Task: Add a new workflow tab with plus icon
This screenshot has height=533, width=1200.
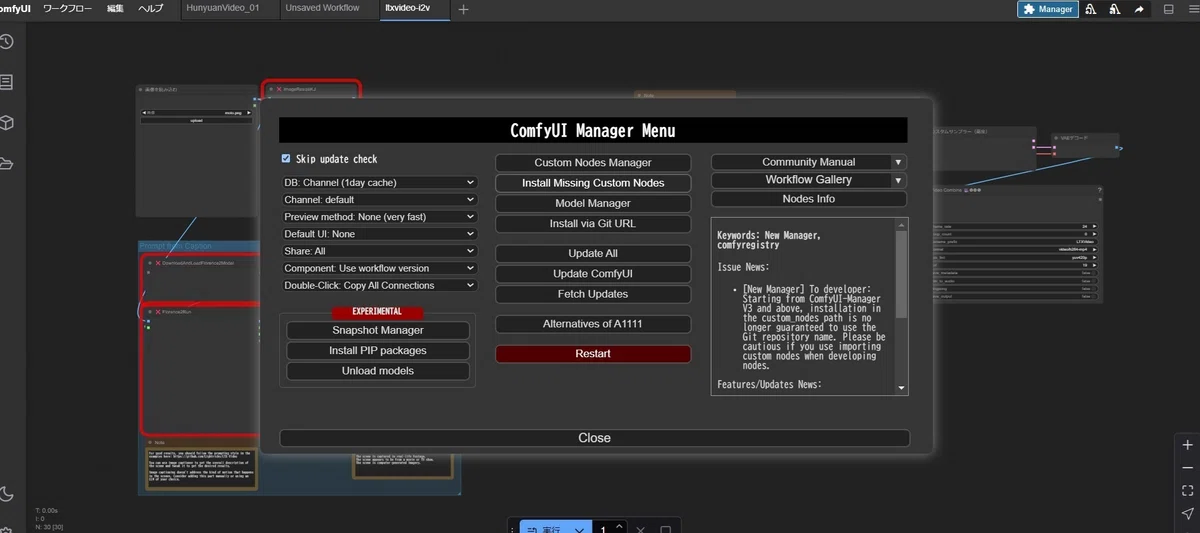Action: tap(463, 9)
